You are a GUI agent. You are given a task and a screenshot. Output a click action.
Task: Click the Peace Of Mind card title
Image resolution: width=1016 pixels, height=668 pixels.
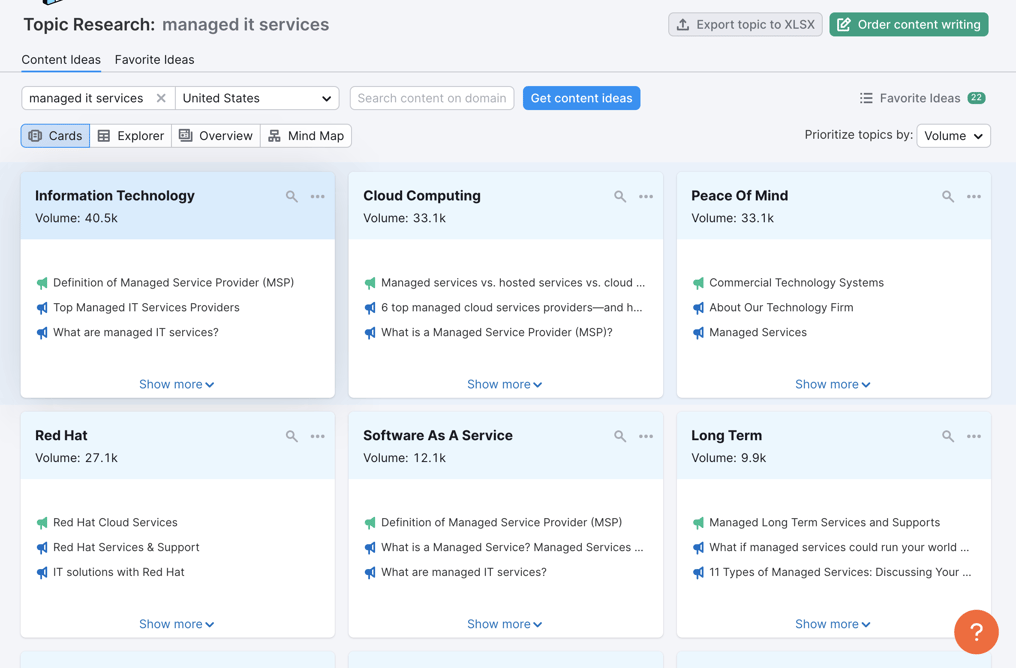(739, 196)
